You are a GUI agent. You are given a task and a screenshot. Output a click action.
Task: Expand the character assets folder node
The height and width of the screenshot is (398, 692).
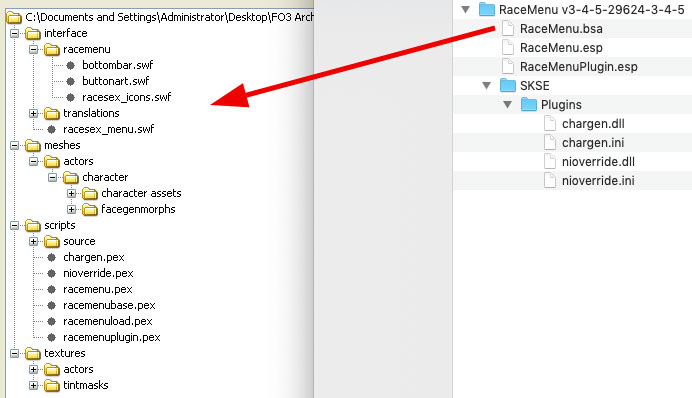(x=71, y=193)
